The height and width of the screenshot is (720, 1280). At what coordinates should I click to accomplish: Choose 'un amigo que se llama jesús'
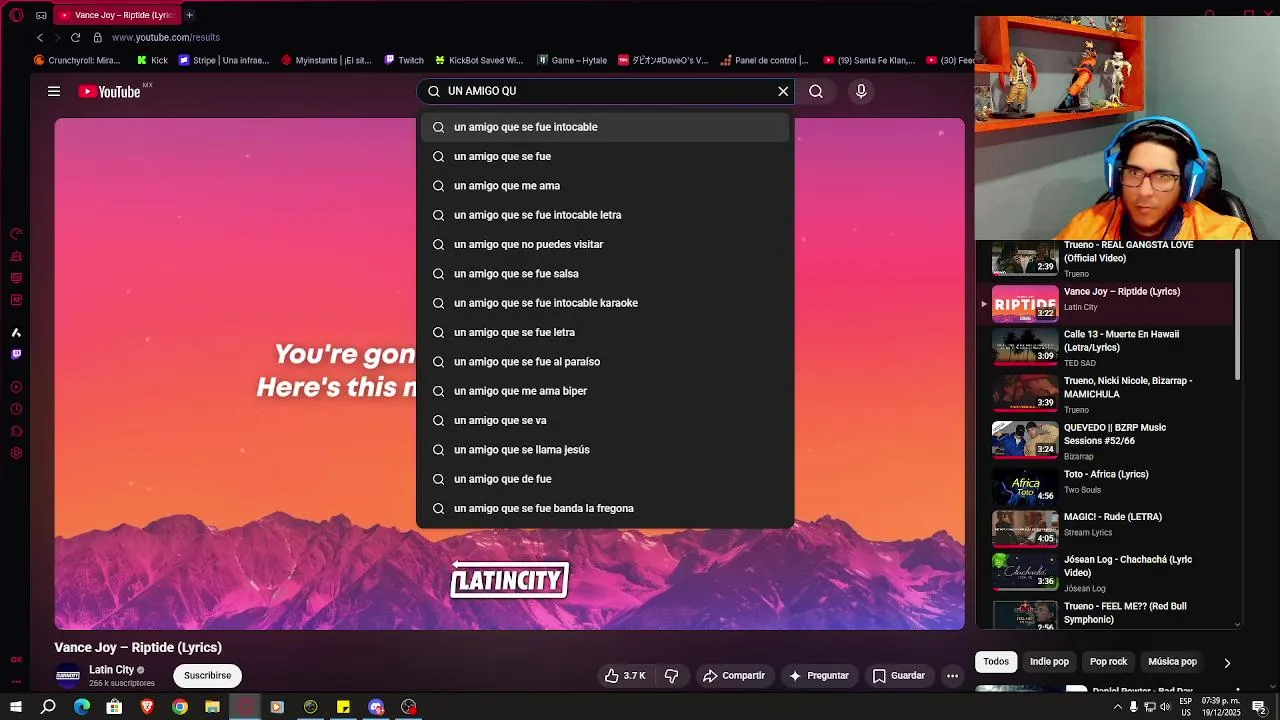tap(605, 450)
